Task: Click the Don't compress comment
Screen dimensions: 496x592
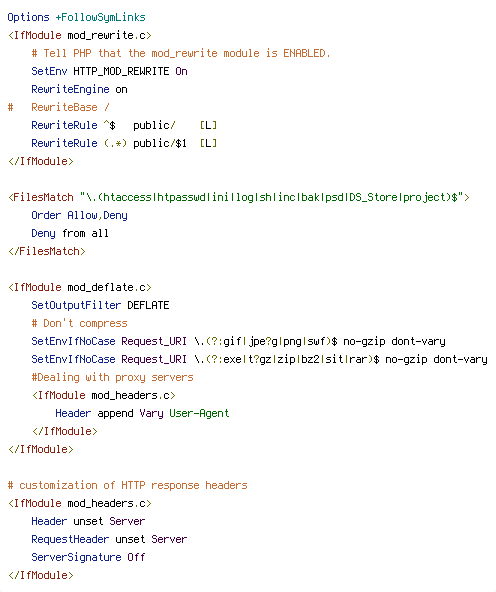Action: pos(80,324)
